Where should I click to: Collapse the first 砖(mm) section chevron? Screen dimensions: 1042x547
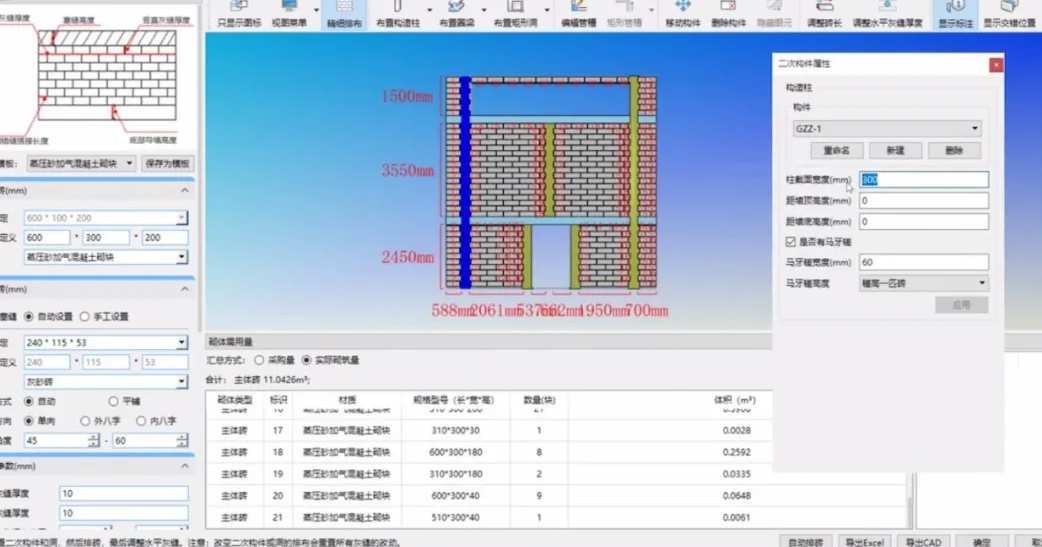(x=185, y=191)
